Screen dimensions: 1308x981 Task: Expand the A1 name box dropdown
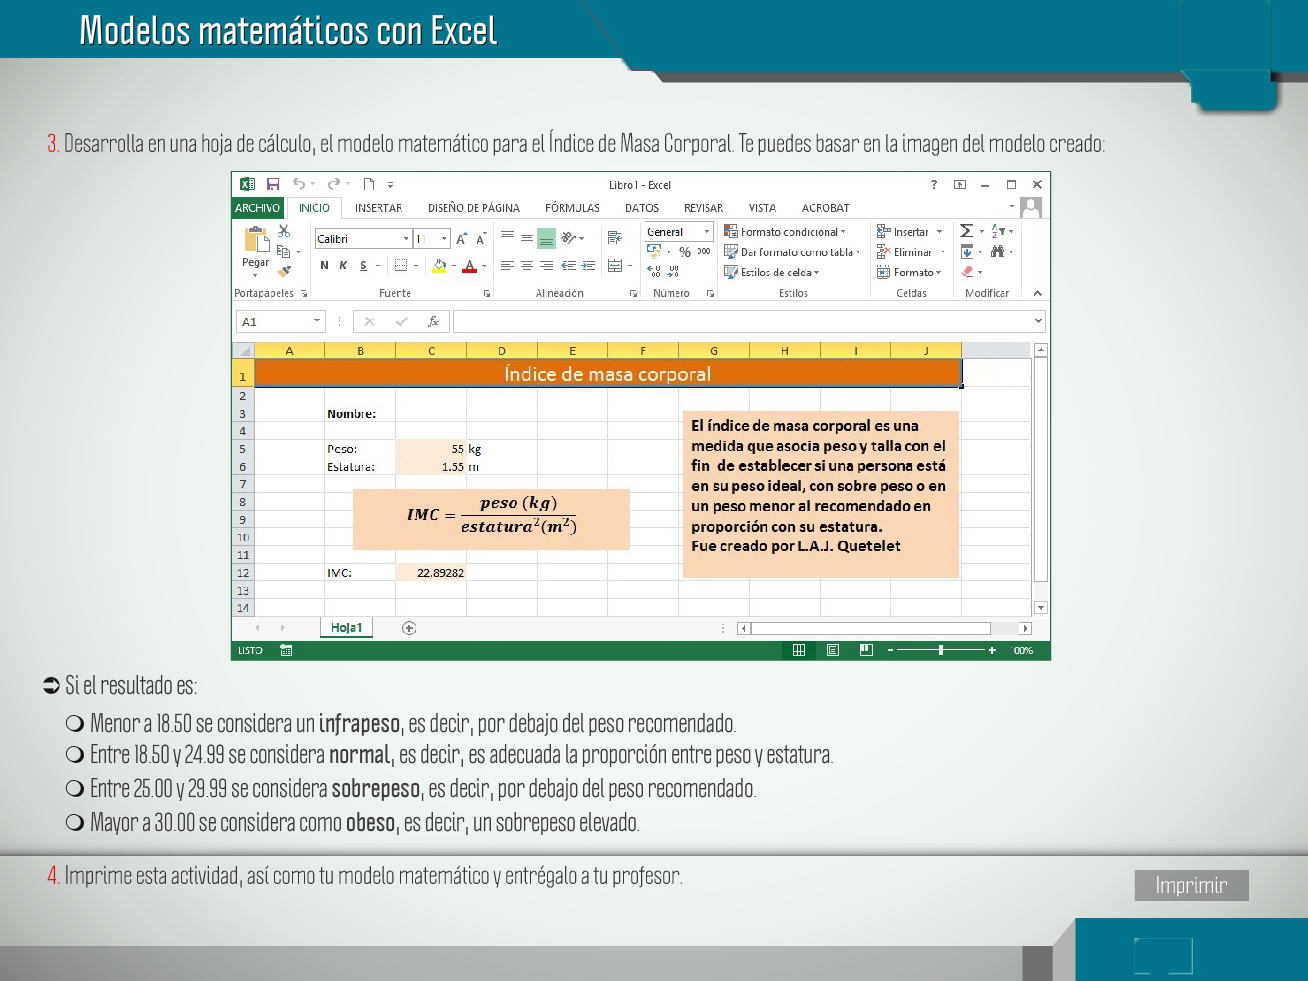pyautogui.click(x=317, y=321)
